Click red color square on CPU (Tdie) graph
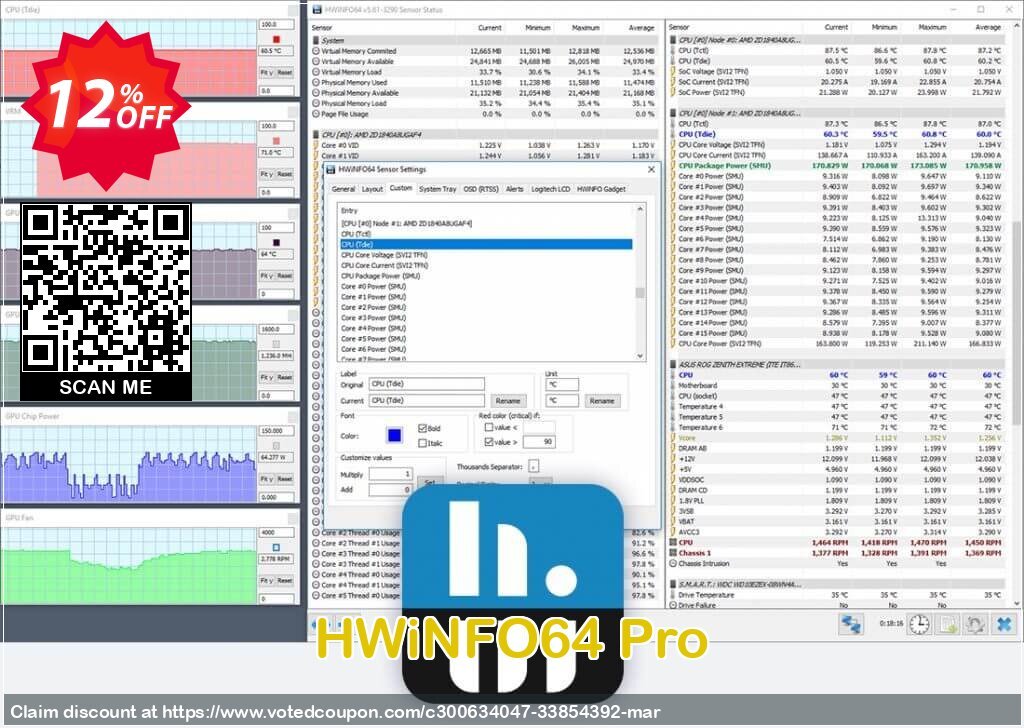Screen dimensions: 1024x728 pos(276,39)
